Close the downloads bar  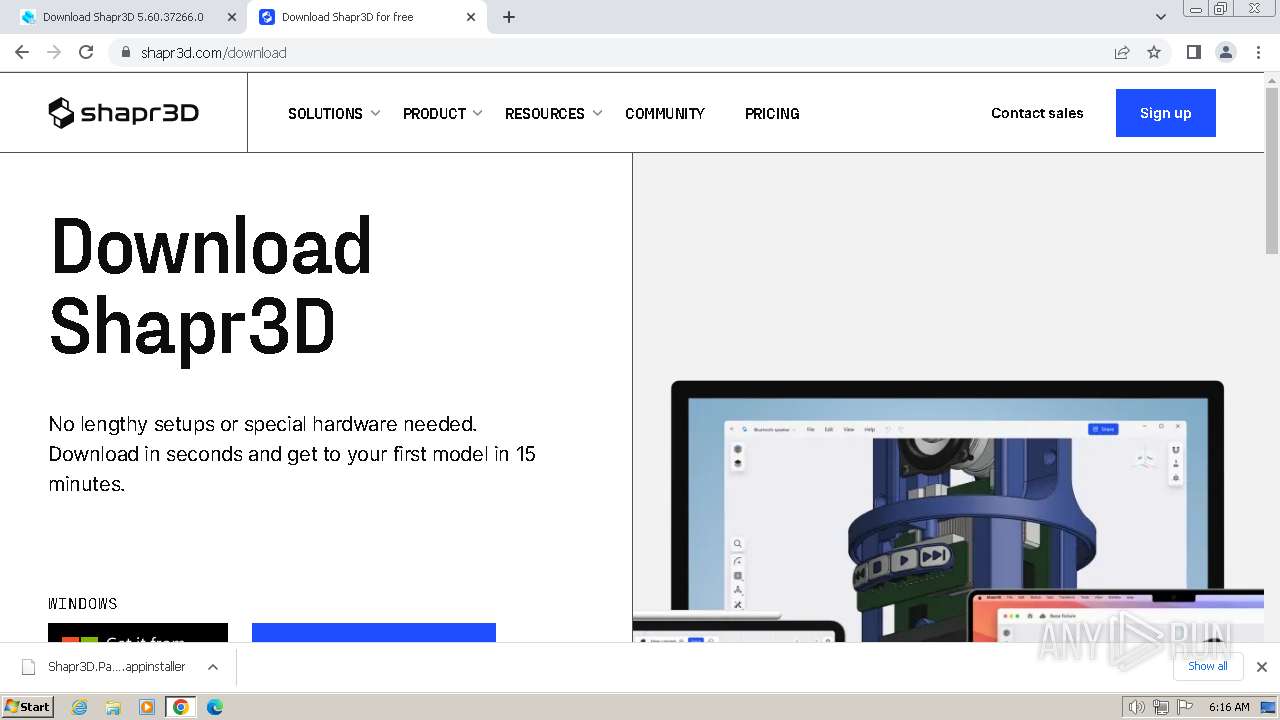pos(1262,667)
